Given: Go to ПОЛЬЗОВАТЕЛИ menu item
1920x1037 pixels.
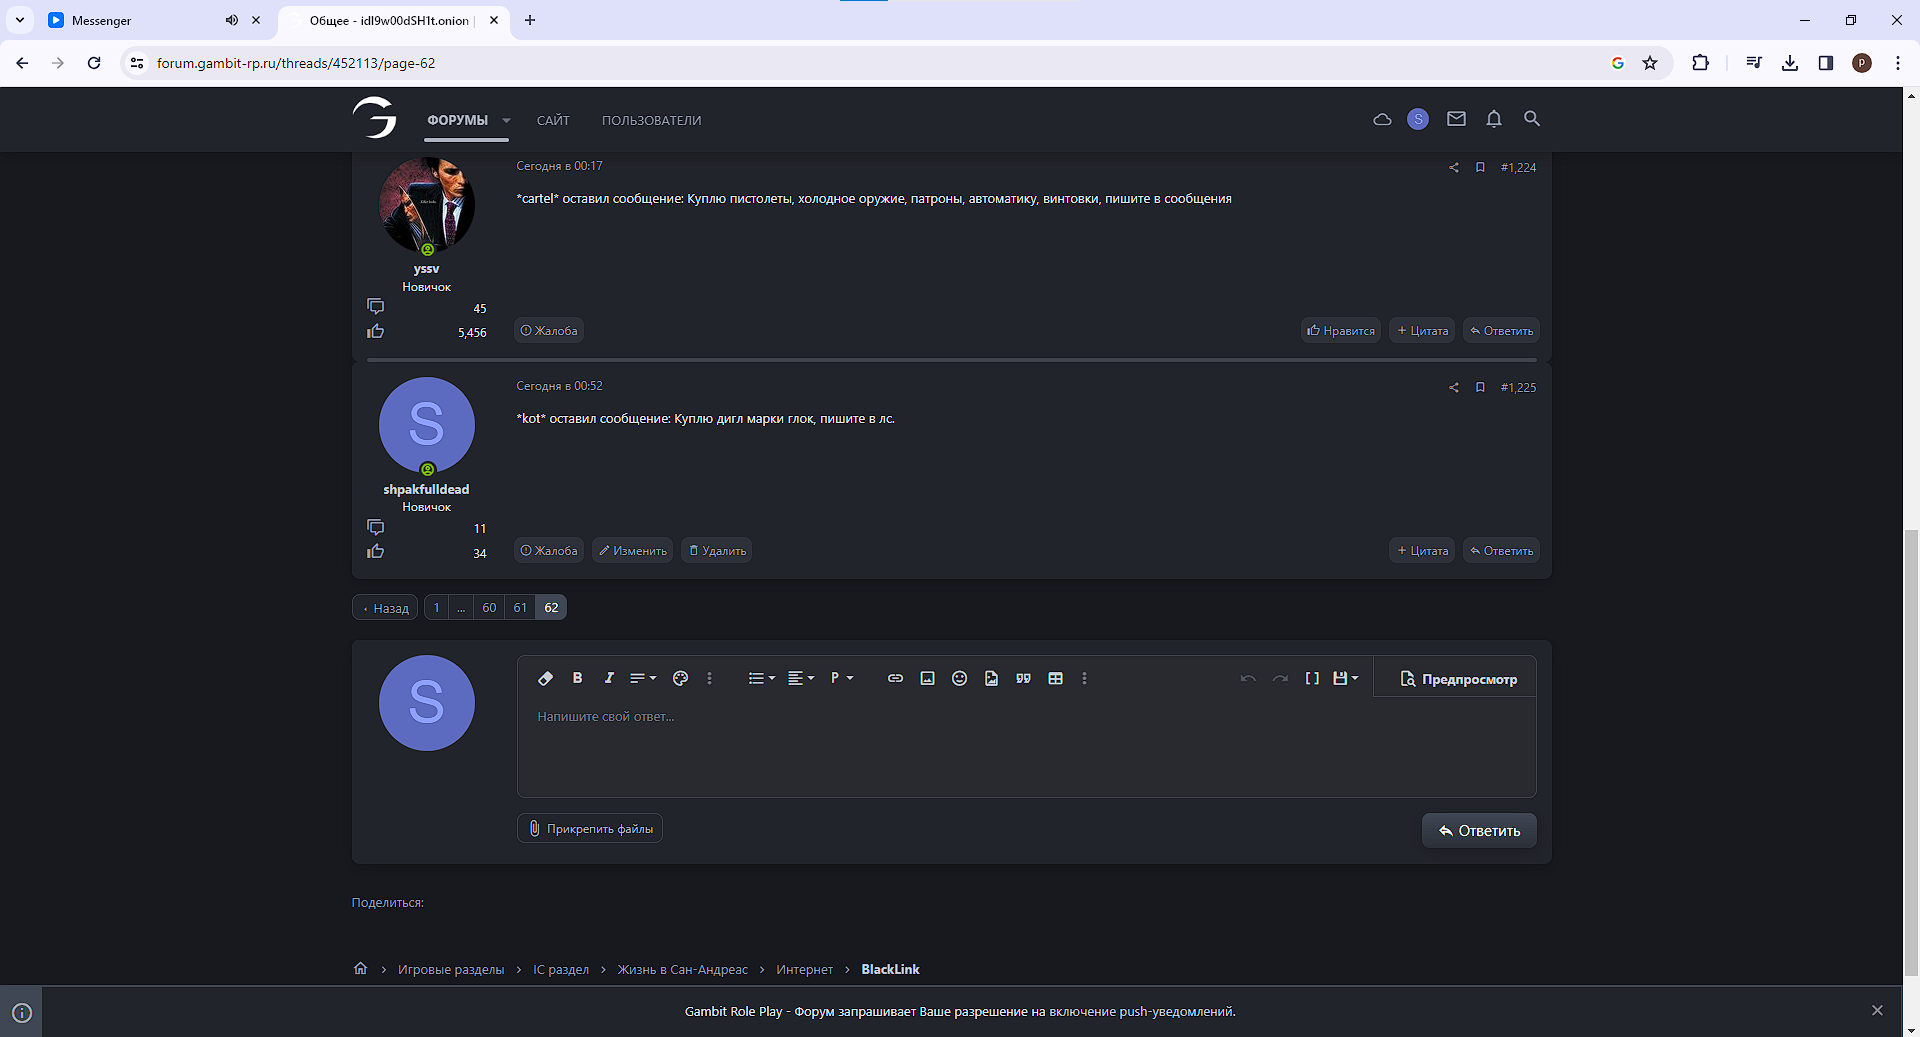Looking at the screenshot, I should coord(651,120).
